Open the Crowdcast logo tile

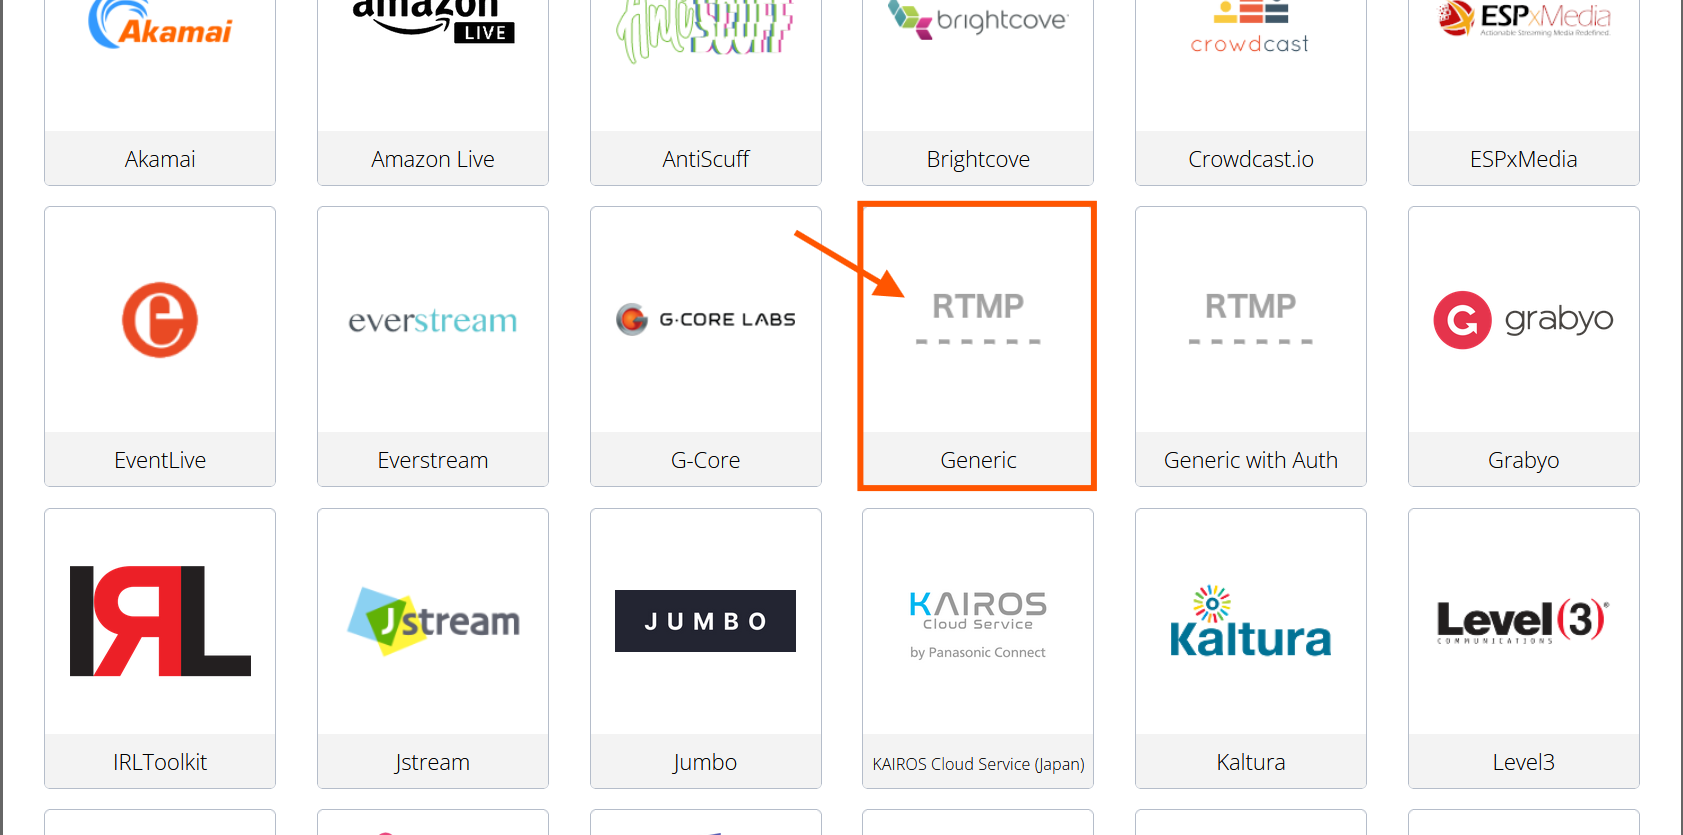(1250, 27)
